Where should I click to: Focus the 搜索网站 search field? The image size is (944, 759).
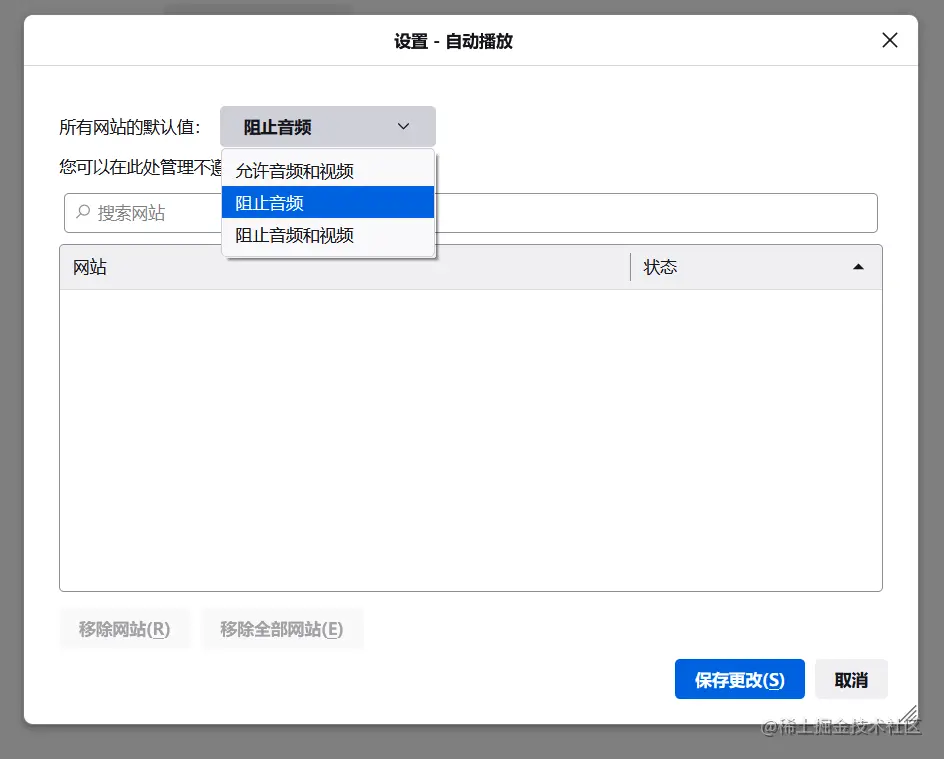(x=470, y=212)
